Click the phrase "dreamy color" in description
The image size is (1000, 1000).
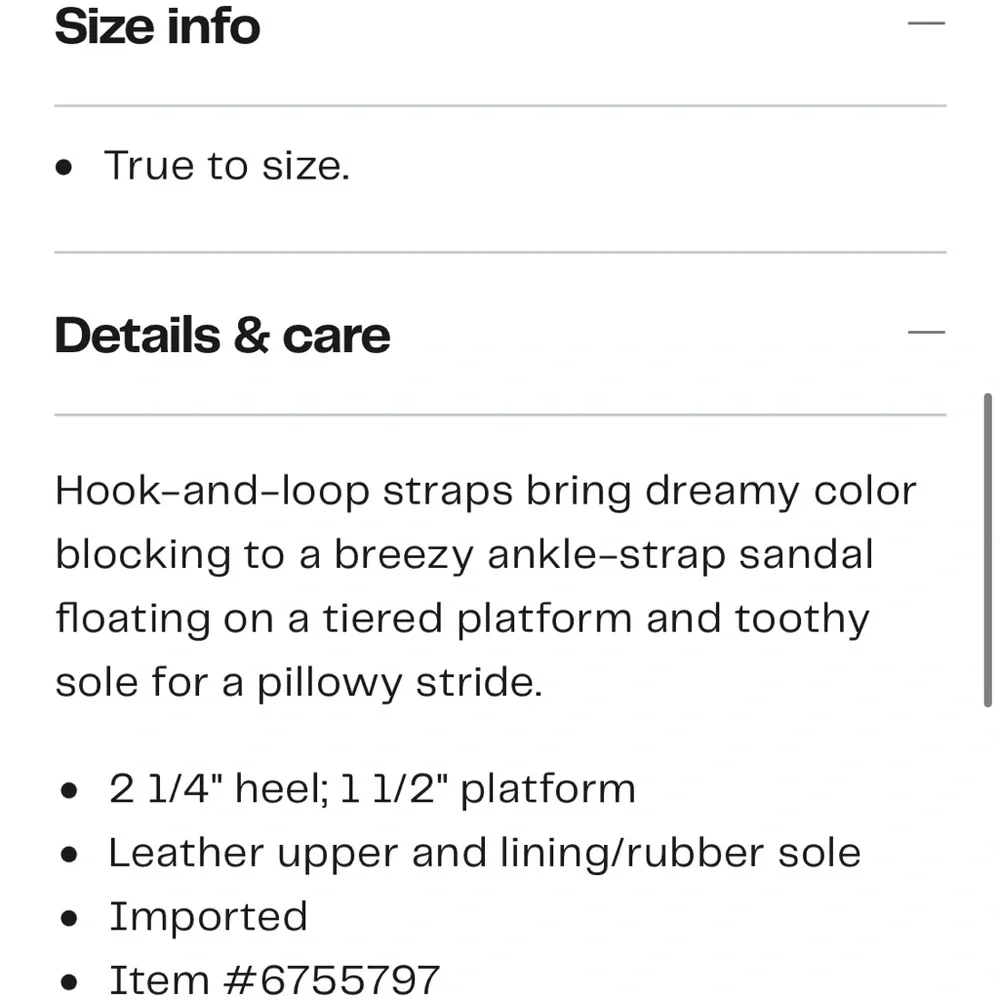[780, 491]
